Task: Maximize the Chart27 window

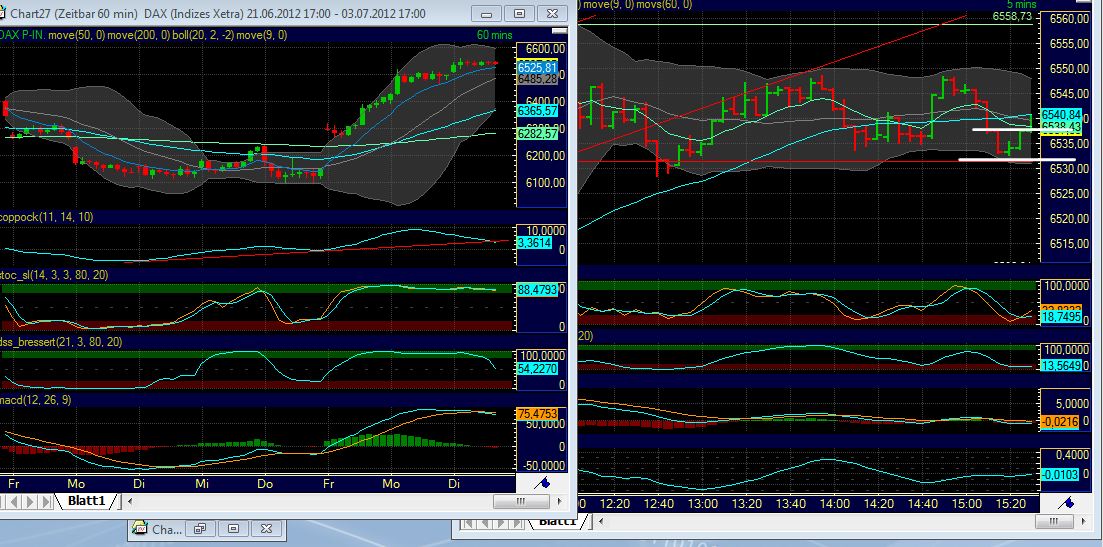Action: (x=520, y=13)
